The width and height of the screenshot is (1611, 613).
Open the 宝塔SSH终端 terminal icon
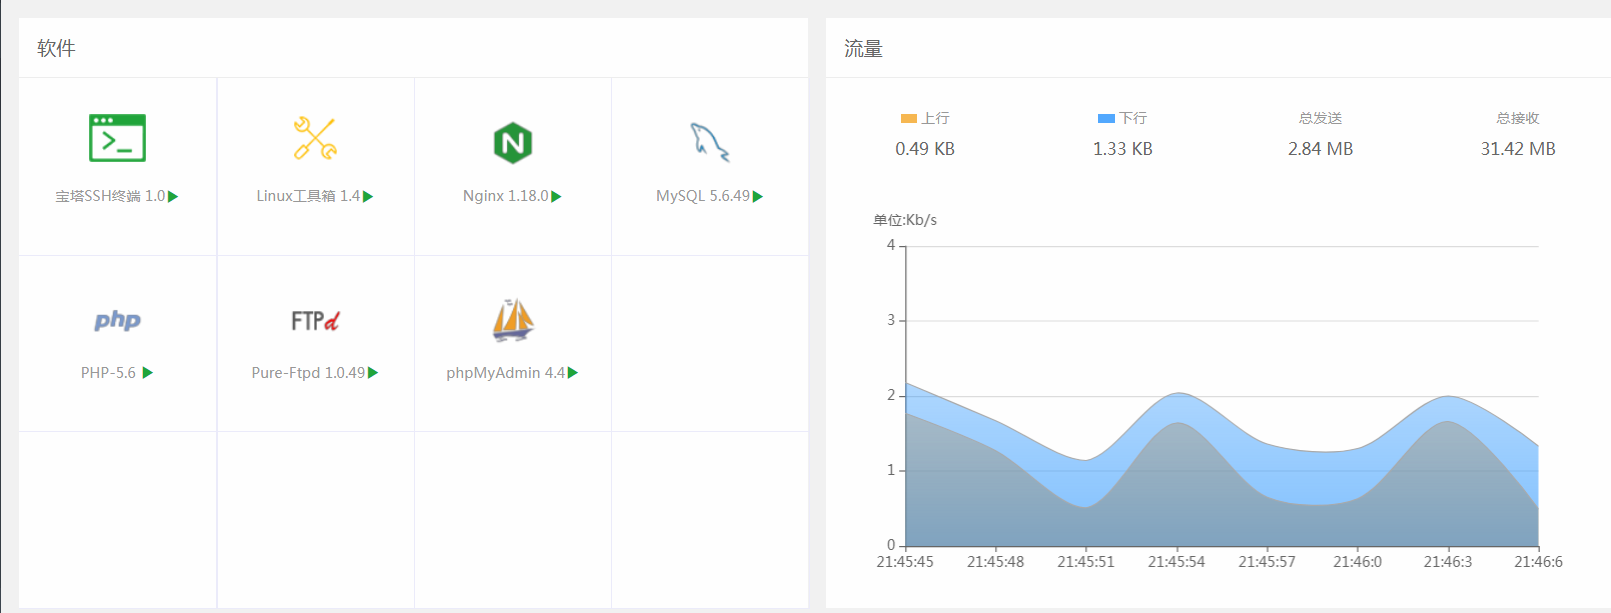tap(117, 138)
